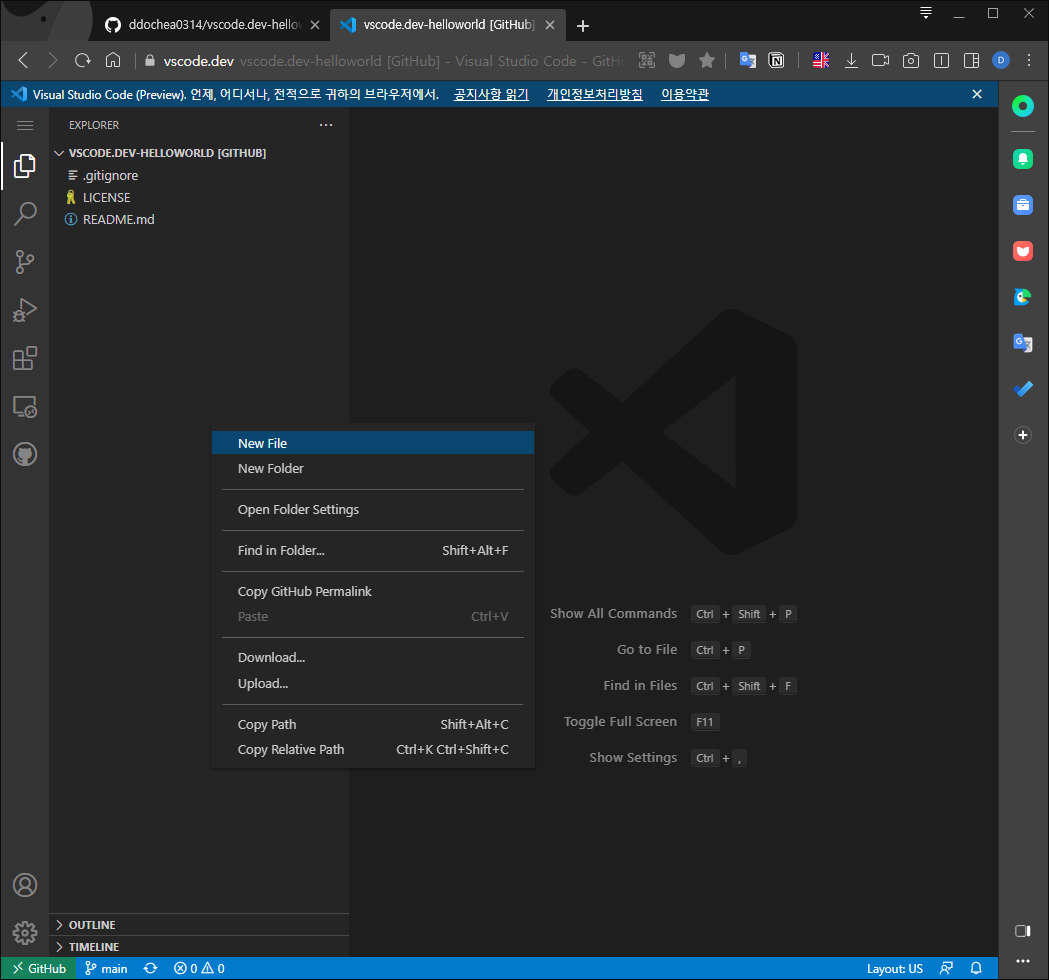Click the Synchronize Changes status bar icon
Viewport: 1049px width, 980px height.
151,968
